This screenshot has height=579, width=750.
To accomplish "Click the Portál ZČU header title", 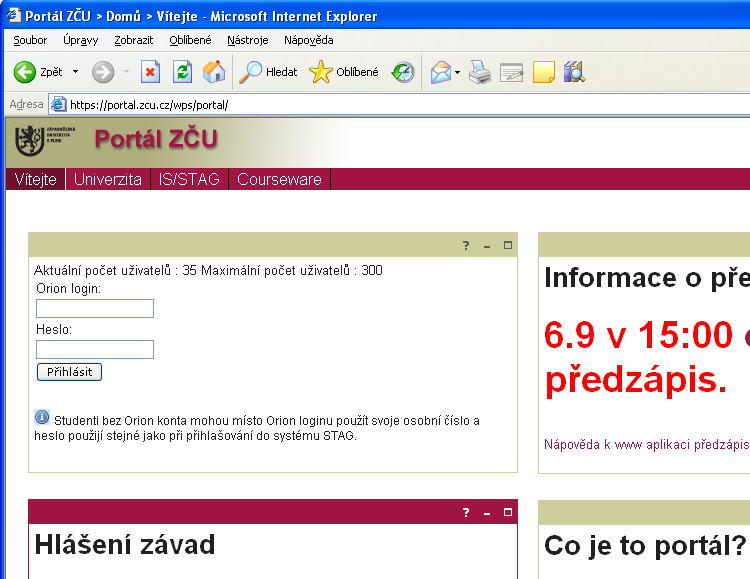I will pyautogui.click(x=156, y=139).
